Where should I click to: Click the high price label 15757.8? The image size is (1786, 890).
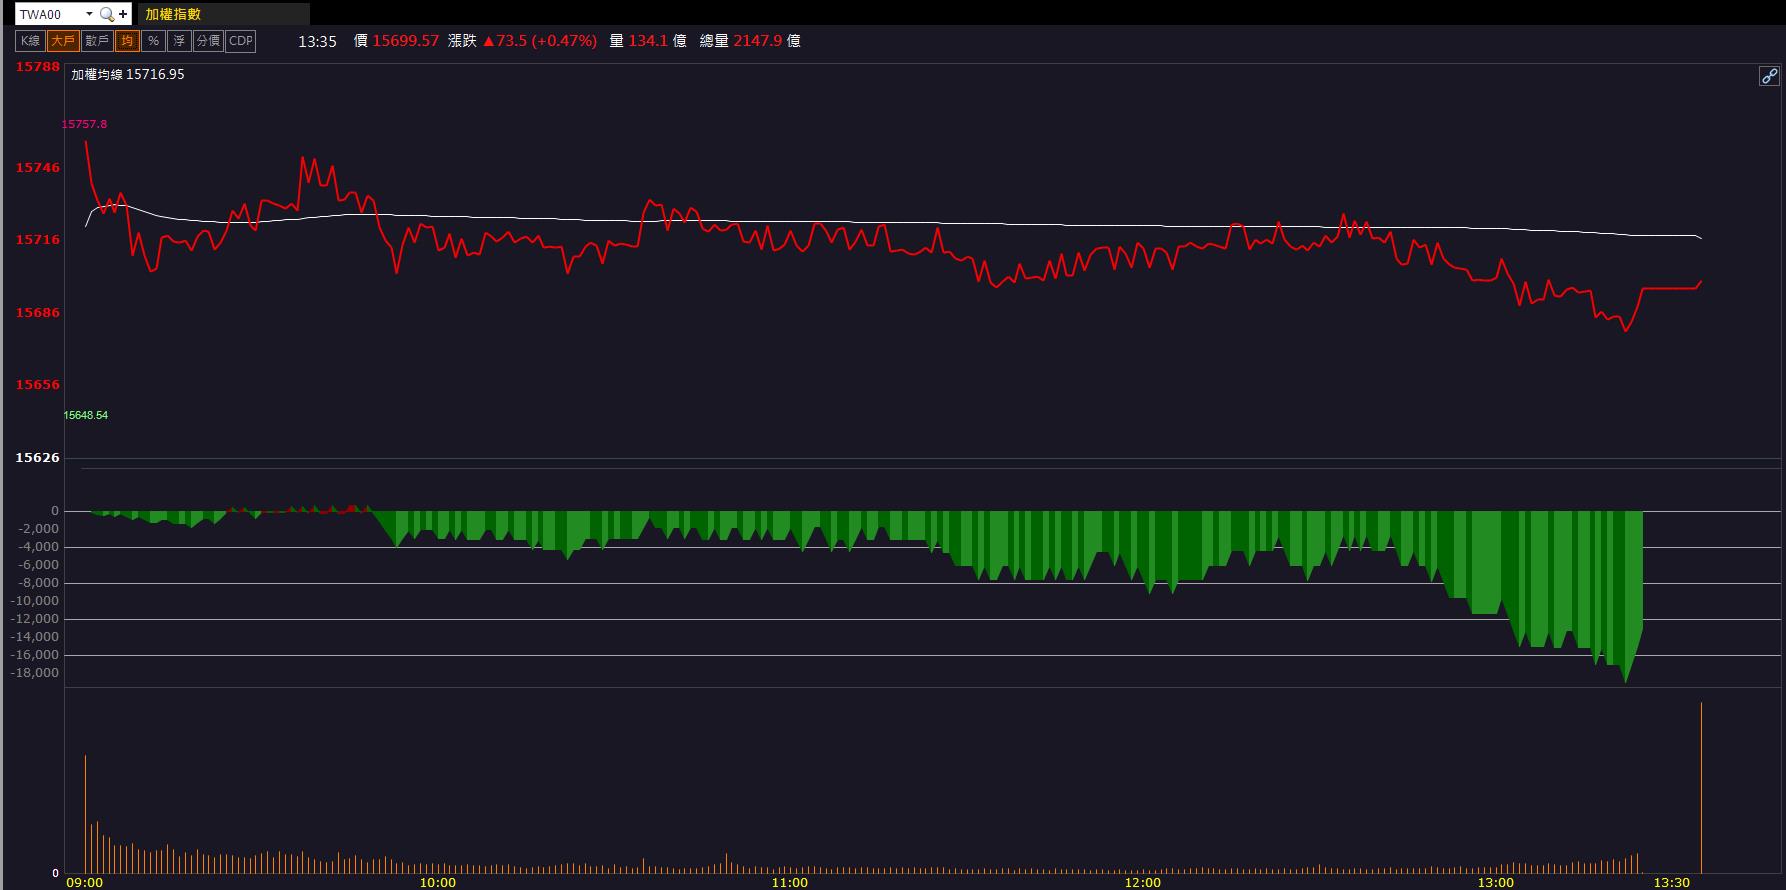click(x=84, y=124)
